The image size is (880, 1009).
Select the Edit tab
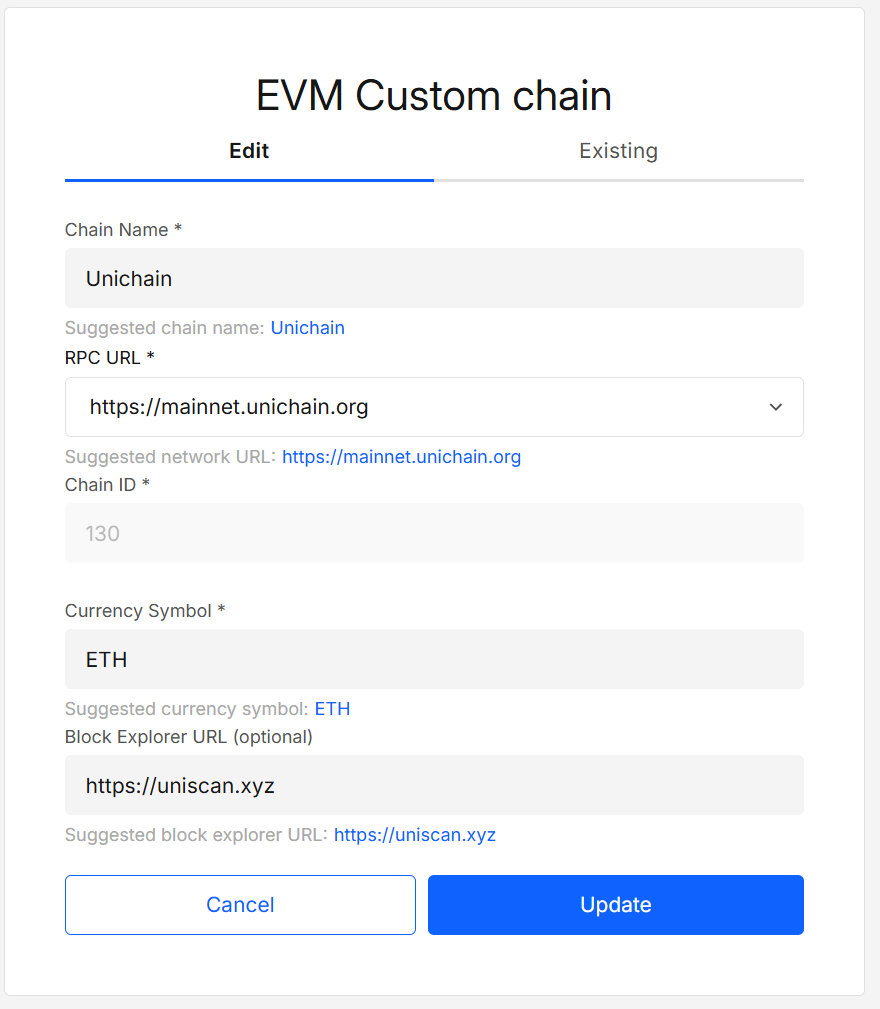pos(248,151)
